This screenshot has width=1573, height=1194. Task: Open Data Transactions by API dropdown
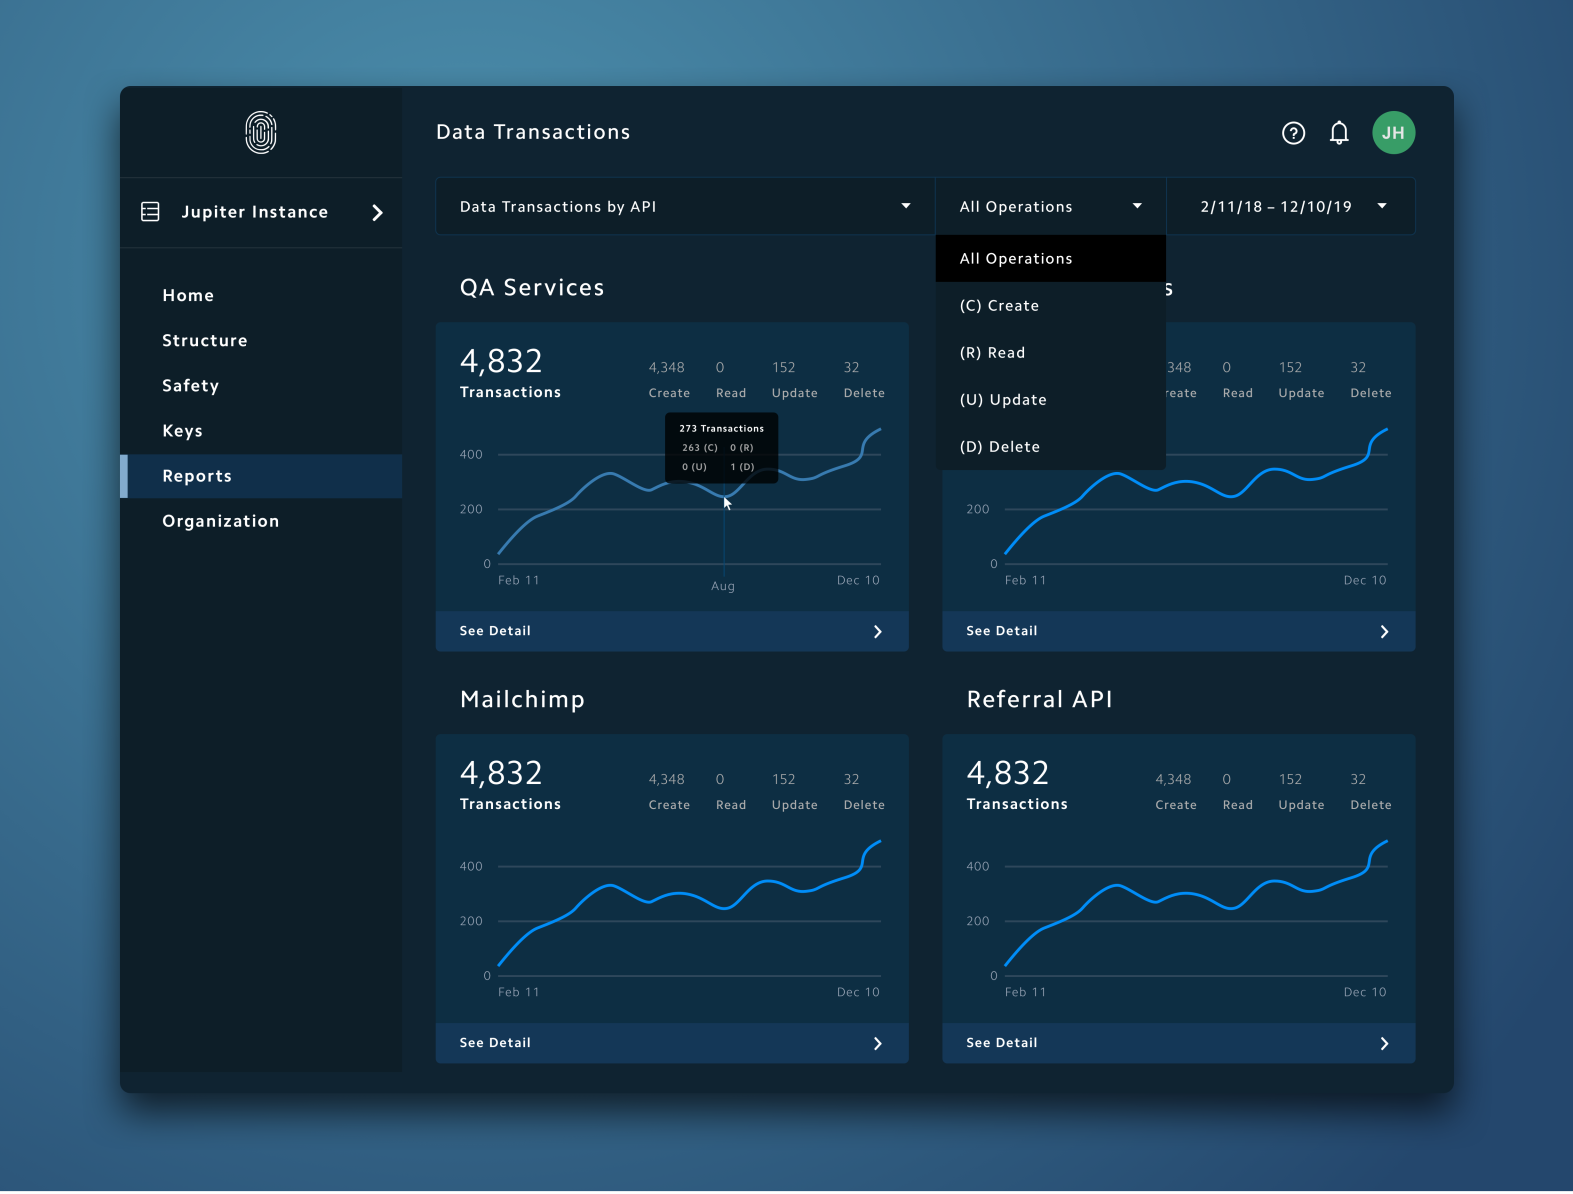coord(685,206)
